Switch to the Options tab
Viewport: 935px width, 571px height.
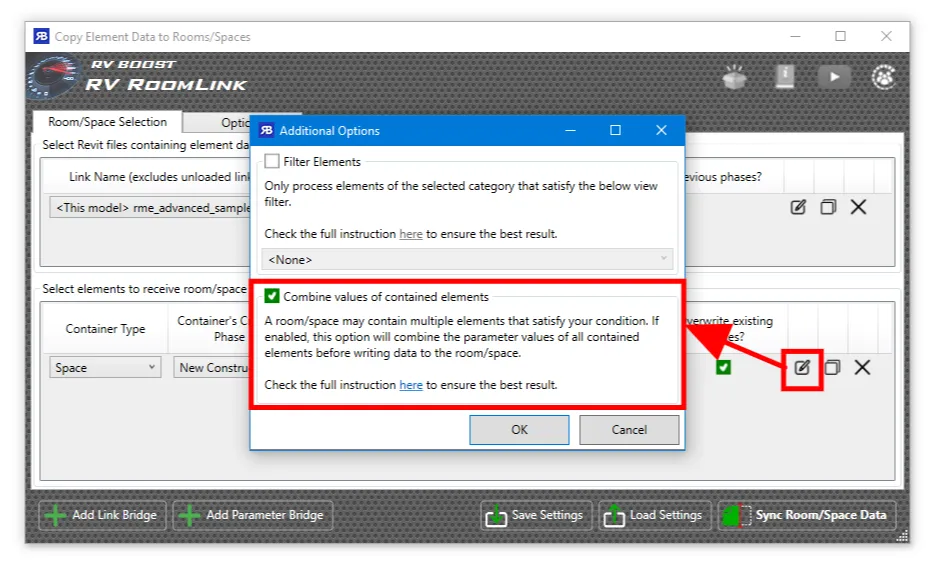pos(217,123)
